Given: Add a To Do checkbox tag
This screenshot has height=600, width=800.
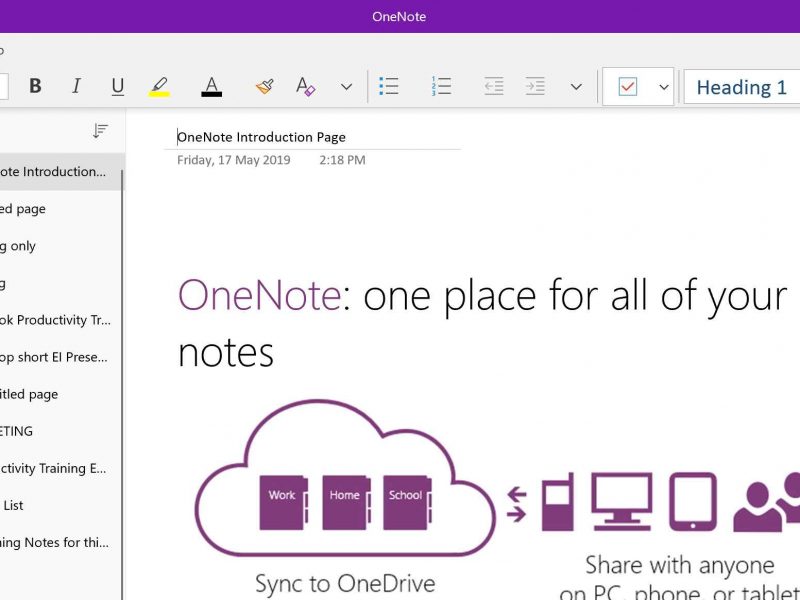Looking at the screenshot, I should tap(628, 86).
